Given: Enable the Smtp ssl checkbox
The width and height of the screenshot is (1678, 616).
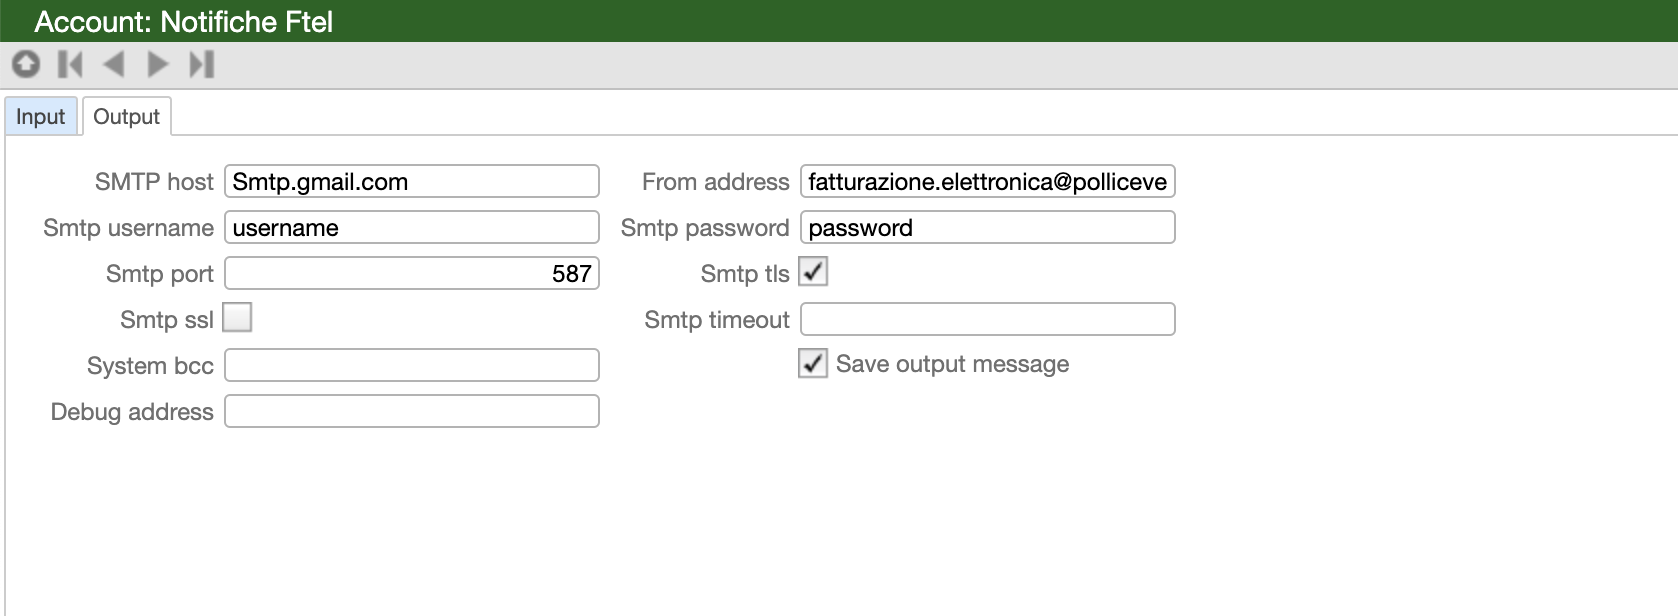Looking at the screenshot, I should 237,318.
